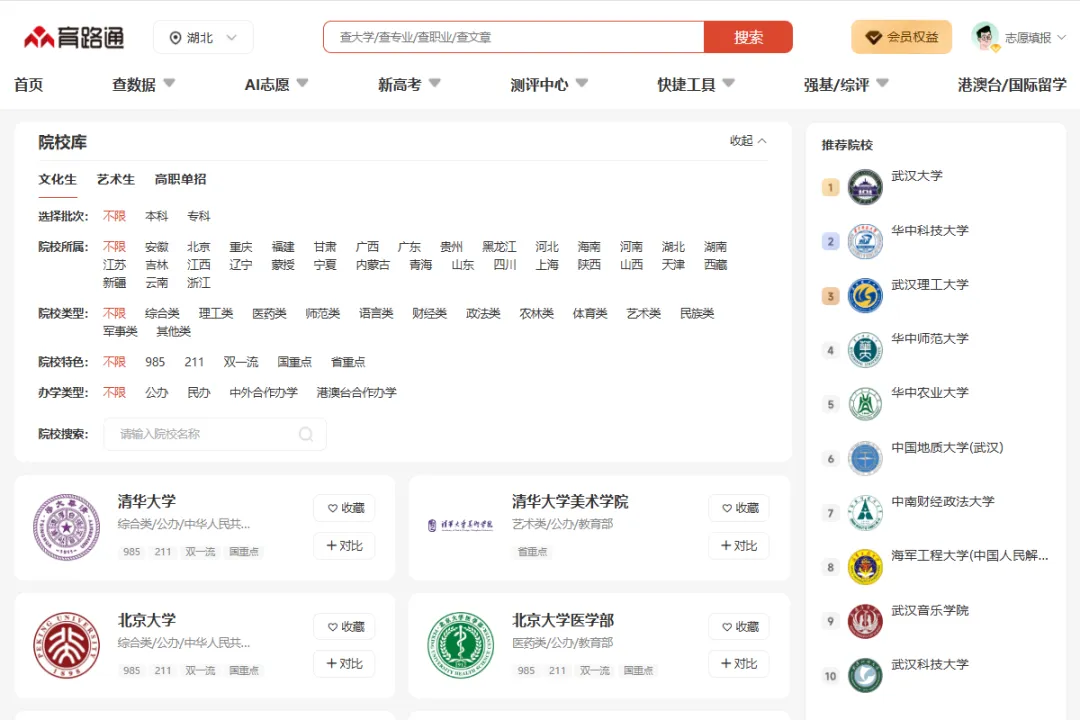Click rank badge number 2

click(x=831, y=242)
